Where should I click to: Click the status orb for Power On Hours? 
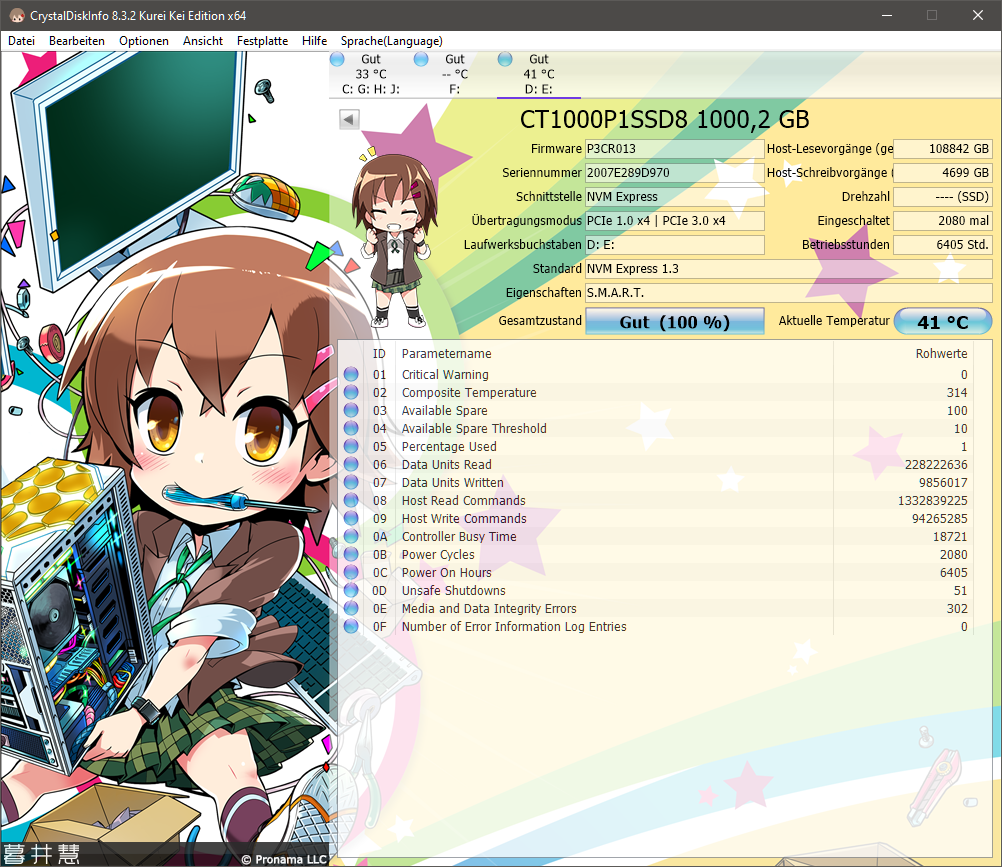(x=351, y=572)
